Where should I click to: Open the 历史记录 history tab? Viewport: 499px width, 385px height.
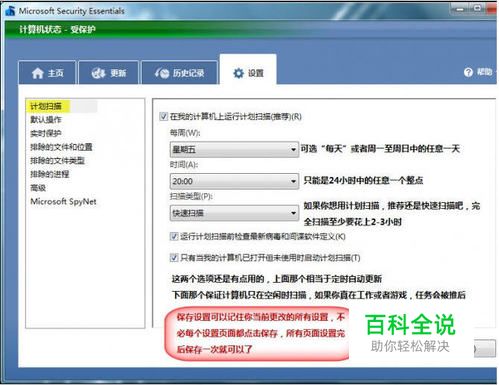point(179,72)
